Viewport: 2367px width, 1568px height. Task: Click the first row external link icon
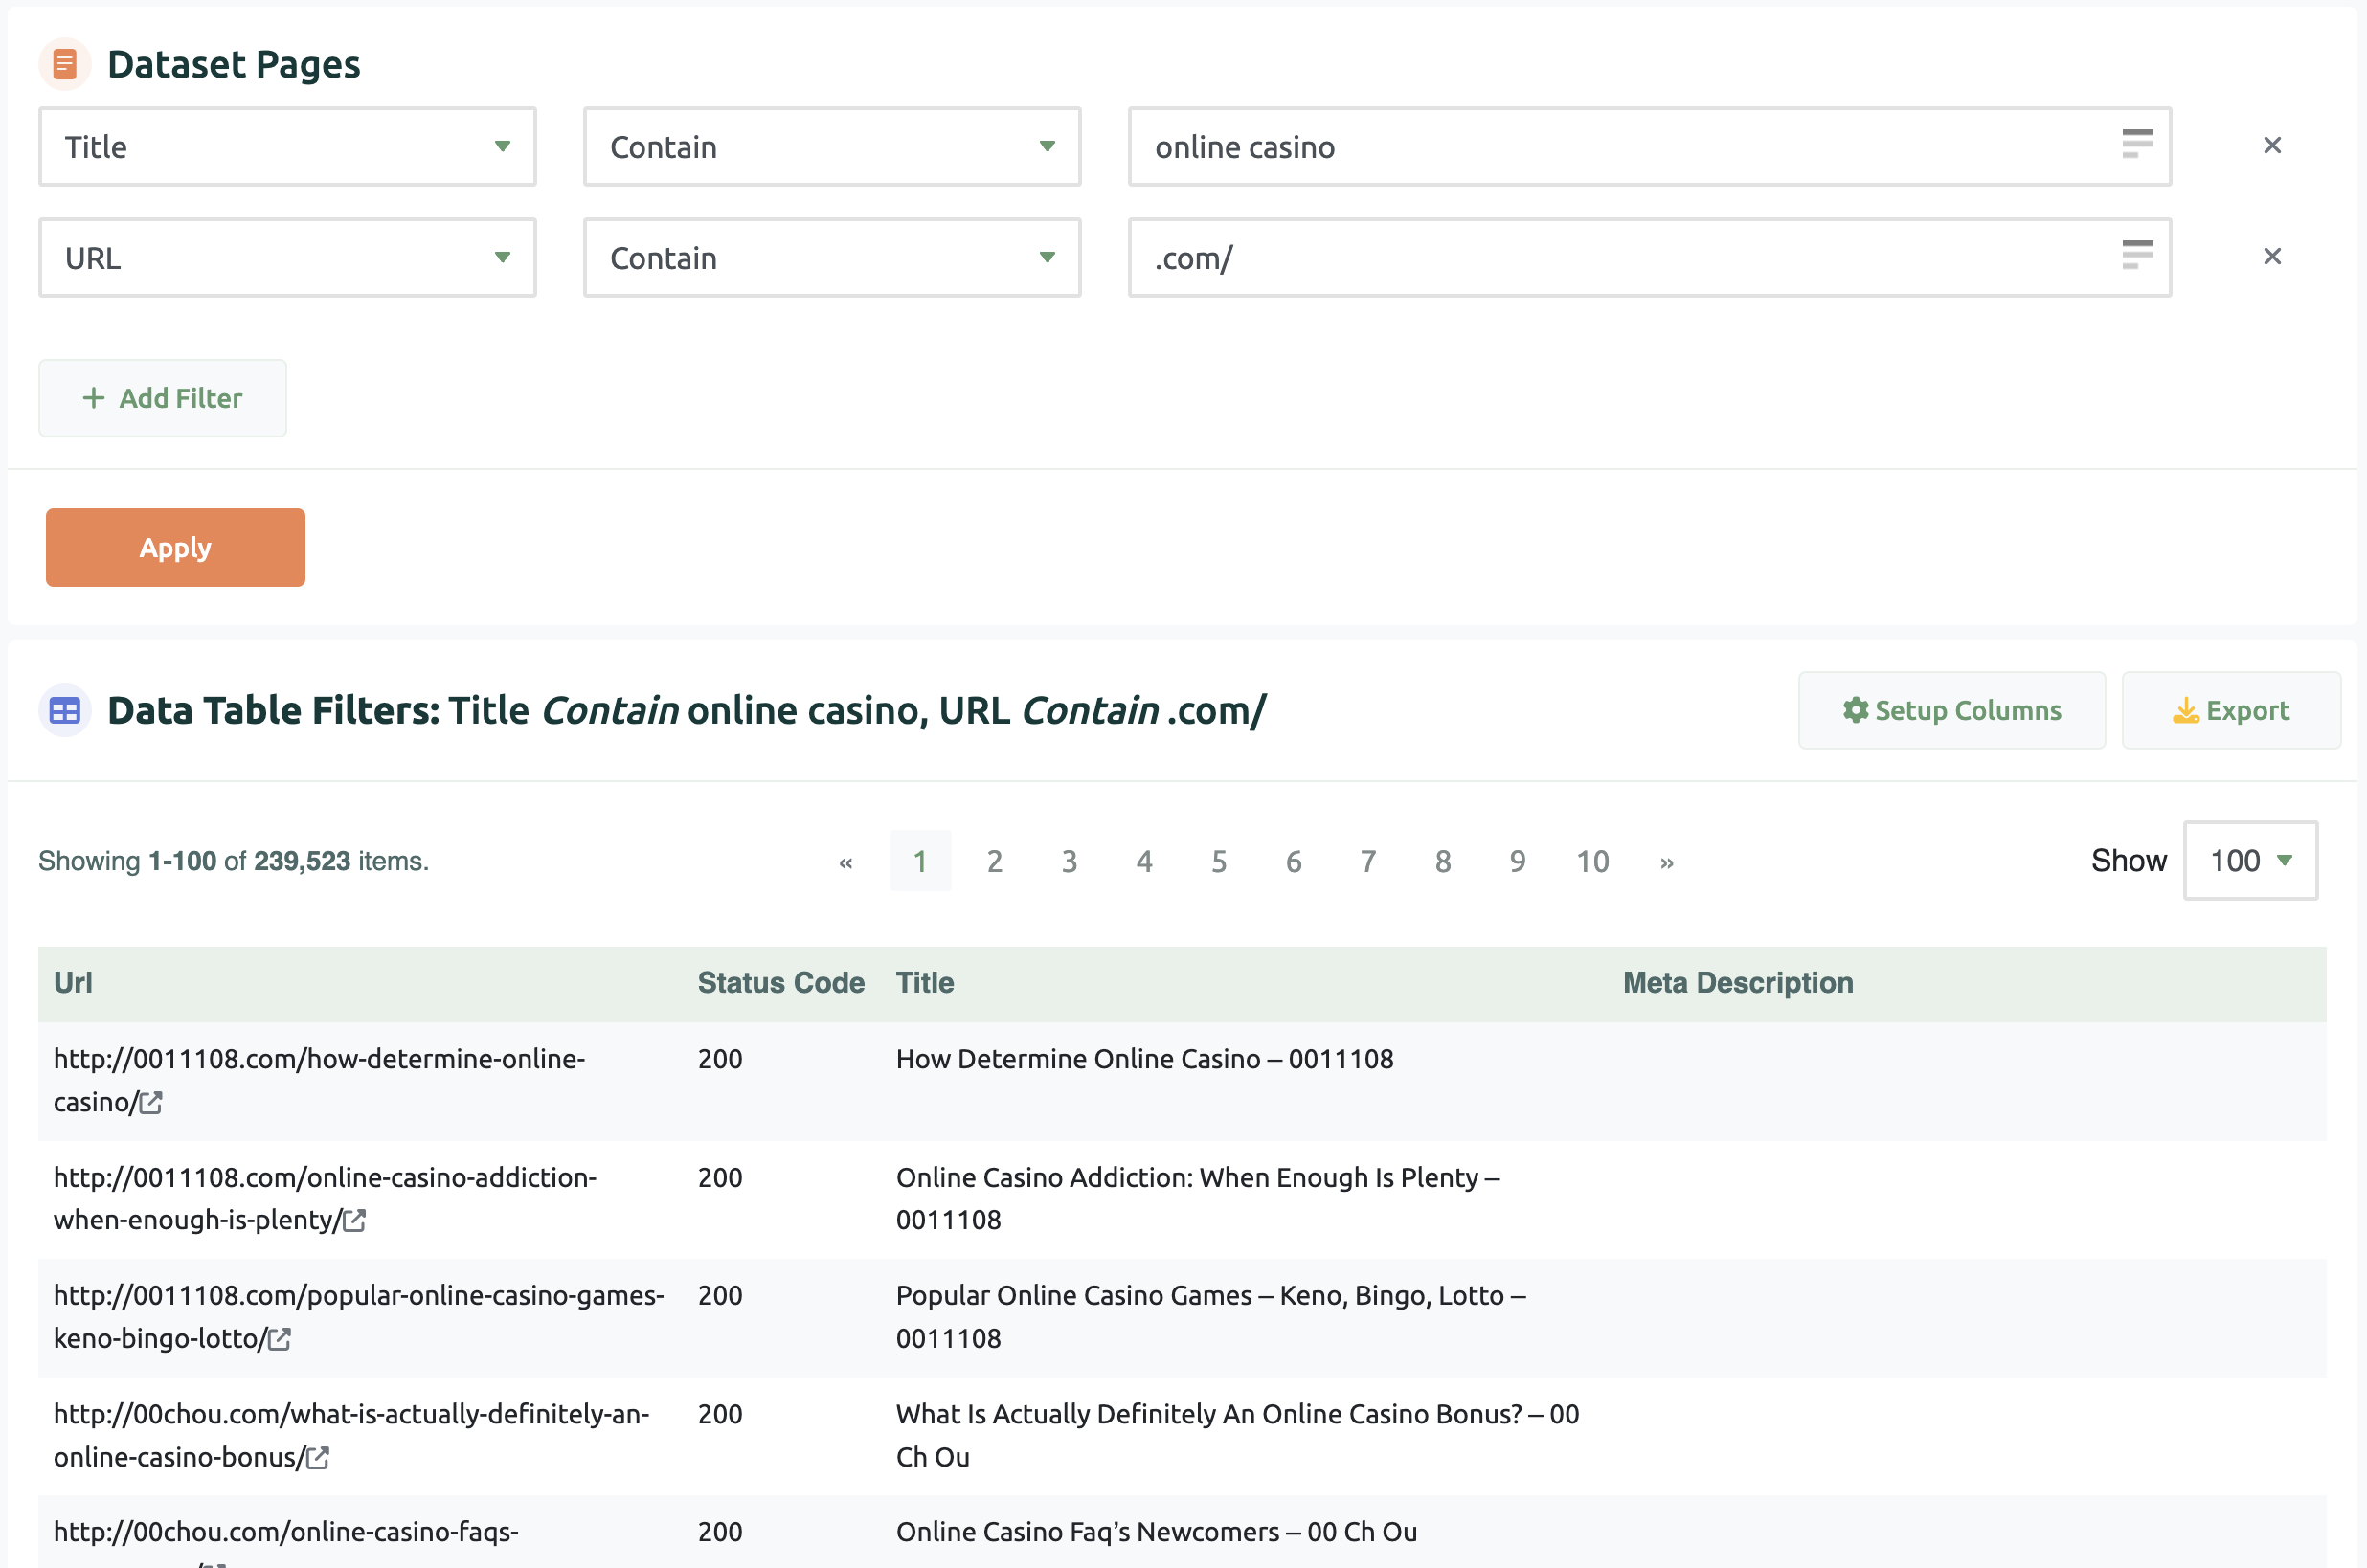tap(154, 1101)
